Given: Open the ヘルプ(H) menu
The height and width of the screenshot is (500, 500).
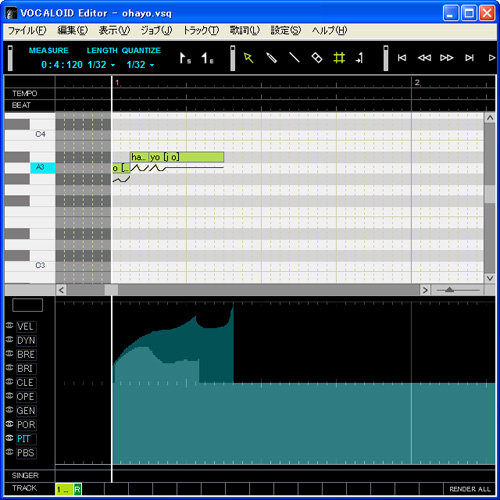Looking at the screenshot, I should (x=329, y=31).
